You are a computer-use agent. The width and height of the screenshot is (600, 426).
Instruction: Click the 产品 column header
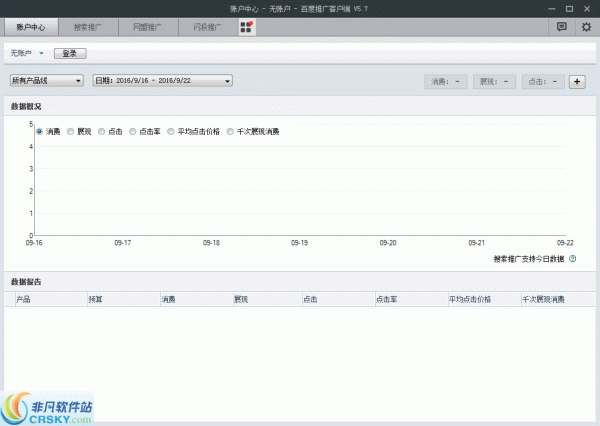point(51,299)
